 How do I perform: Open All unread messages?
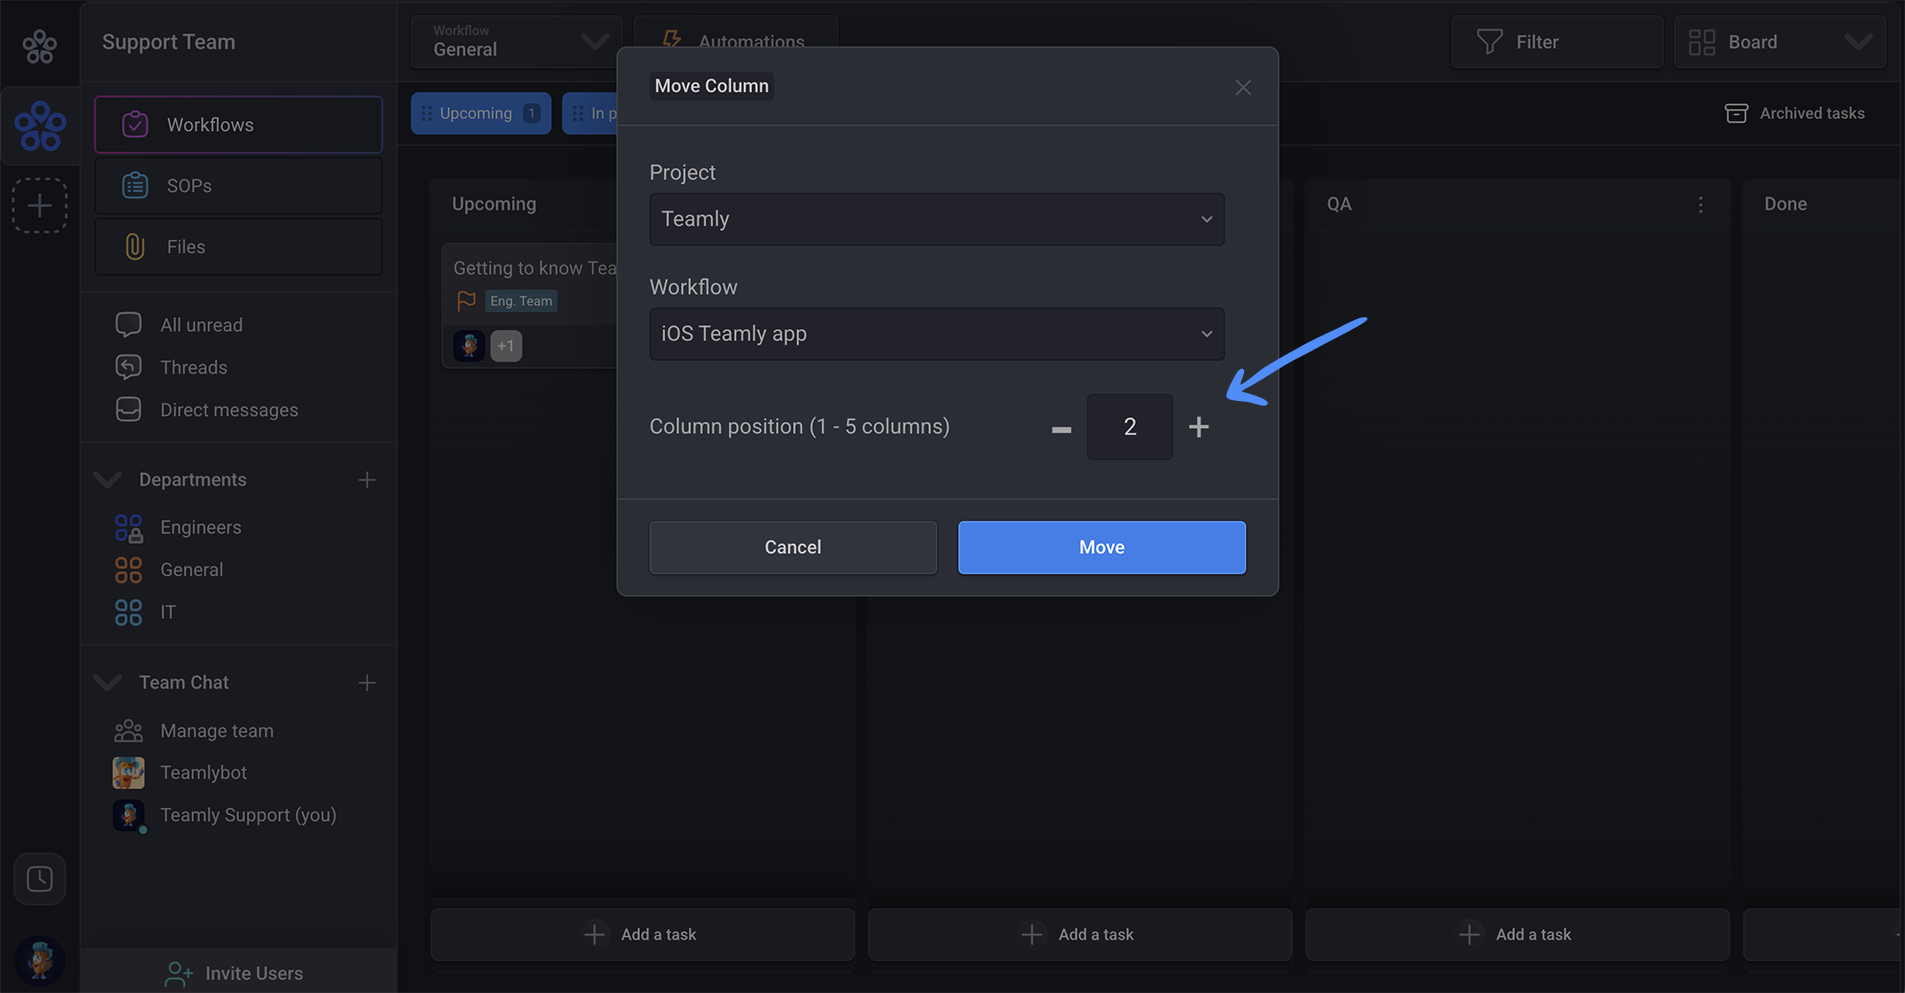click(201, 325)
